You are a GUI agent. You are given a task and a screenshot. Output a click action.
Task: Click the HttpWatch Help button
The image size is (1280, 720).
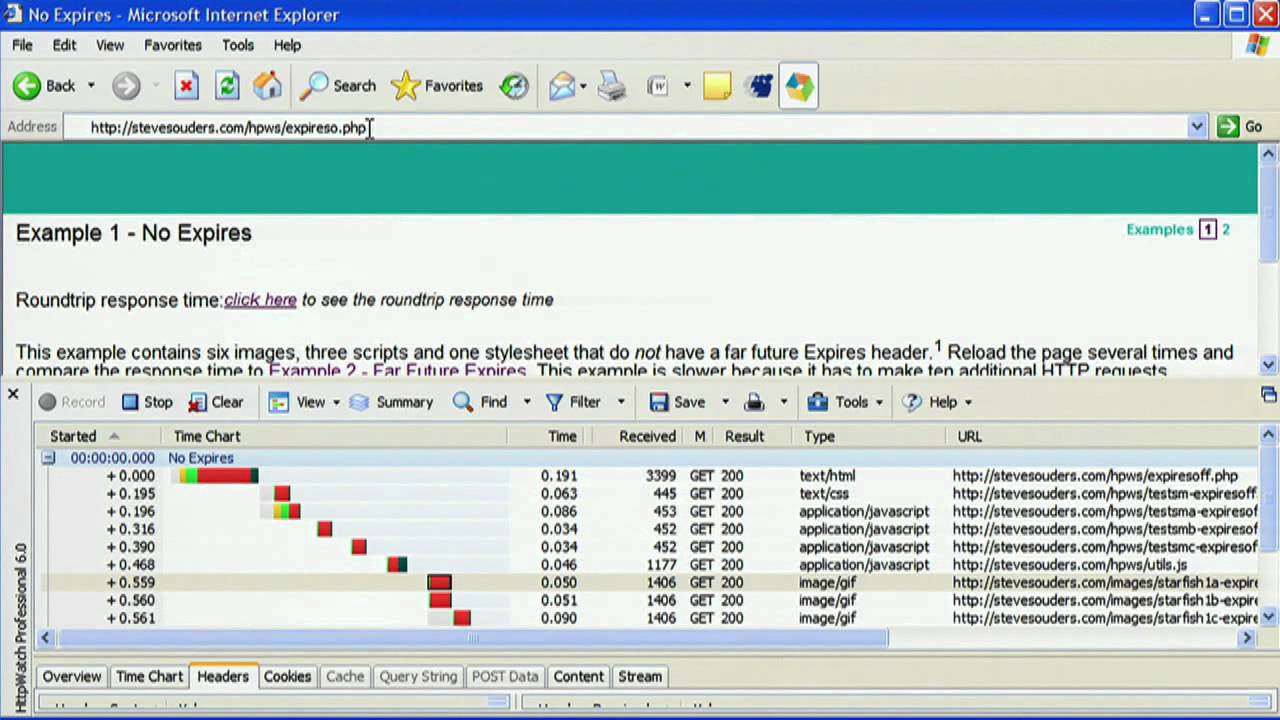pyautogui.click(x=930, y=402)
